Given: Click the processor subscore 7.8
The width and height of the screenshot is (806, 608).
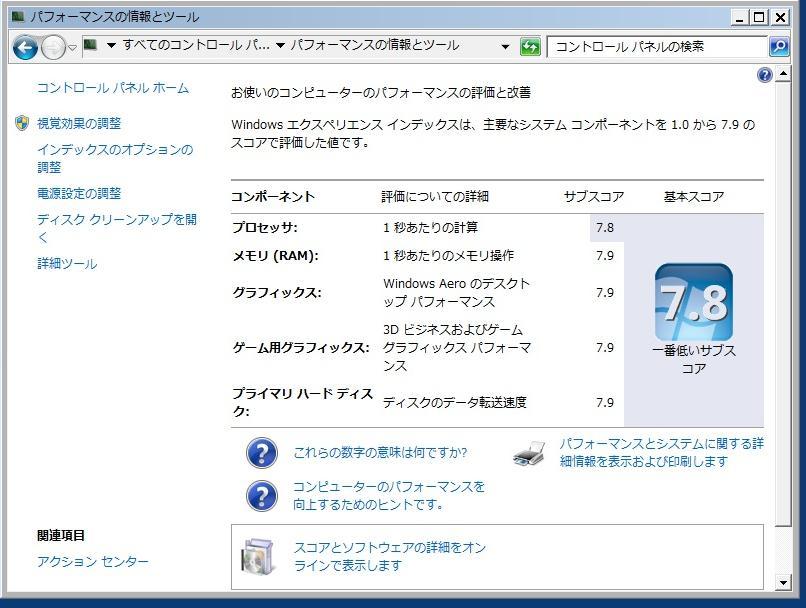Looking at the screenshot, I should (x=605, y=227).
